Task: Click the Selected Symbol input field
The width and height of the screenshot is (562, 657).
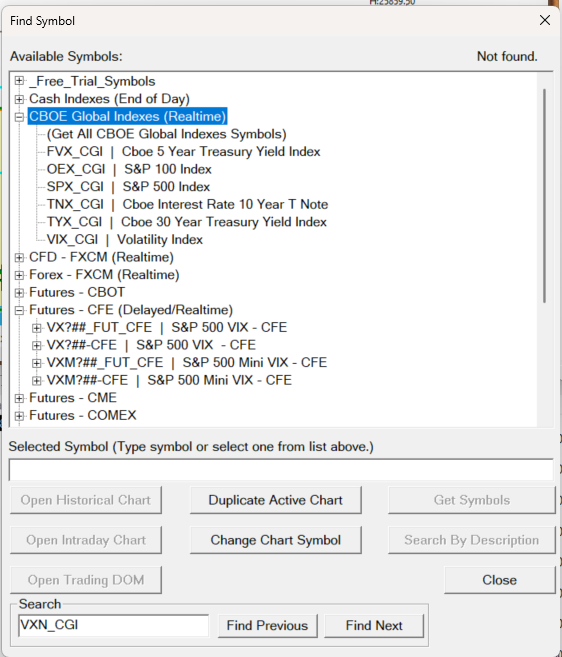Action: point(281,470)
